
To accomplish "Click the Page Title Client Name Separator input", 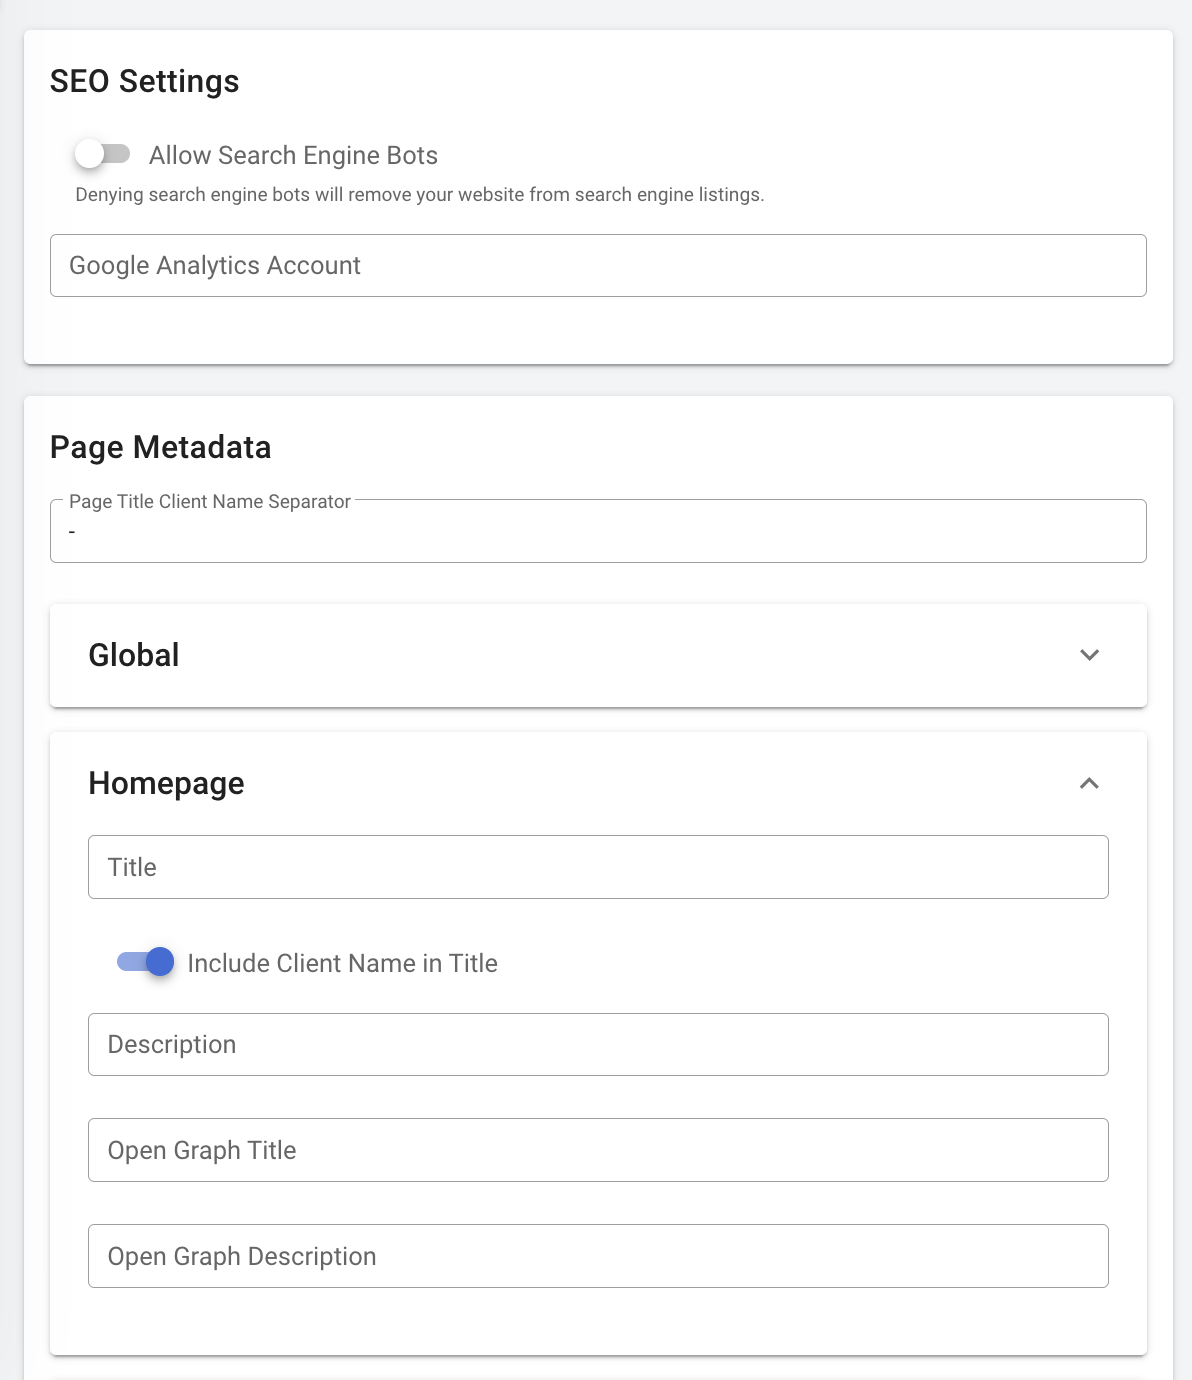I will coord(597,533).
